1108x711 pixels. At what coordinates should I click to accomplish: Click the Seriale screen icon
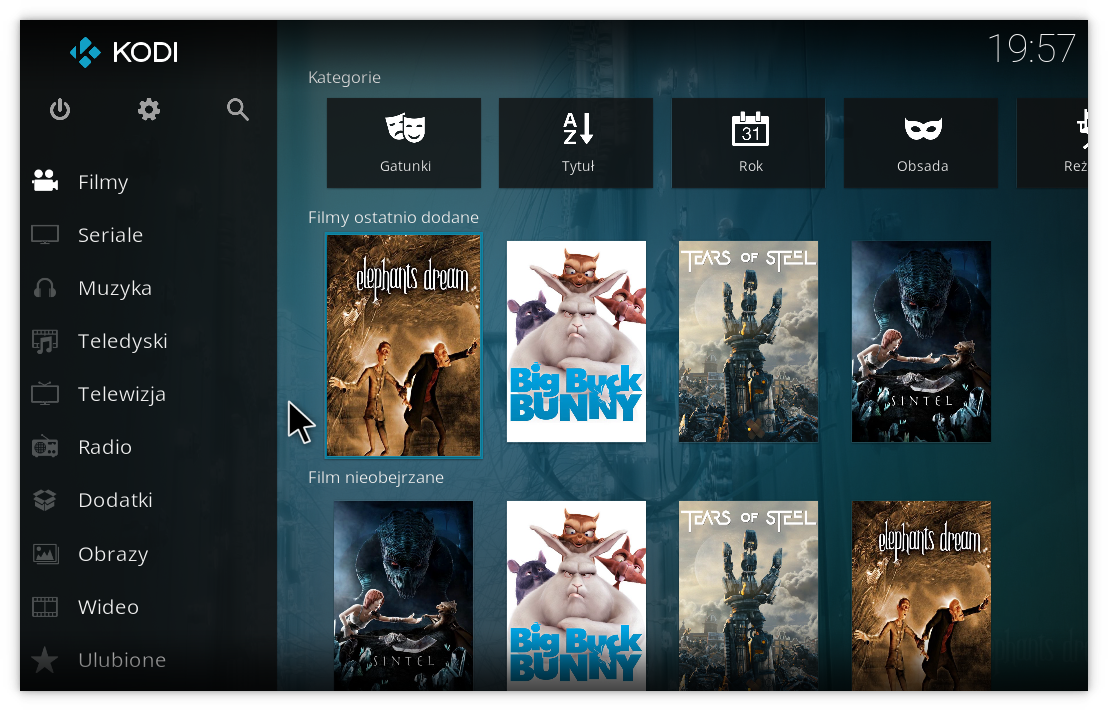(x=45, y=234)
